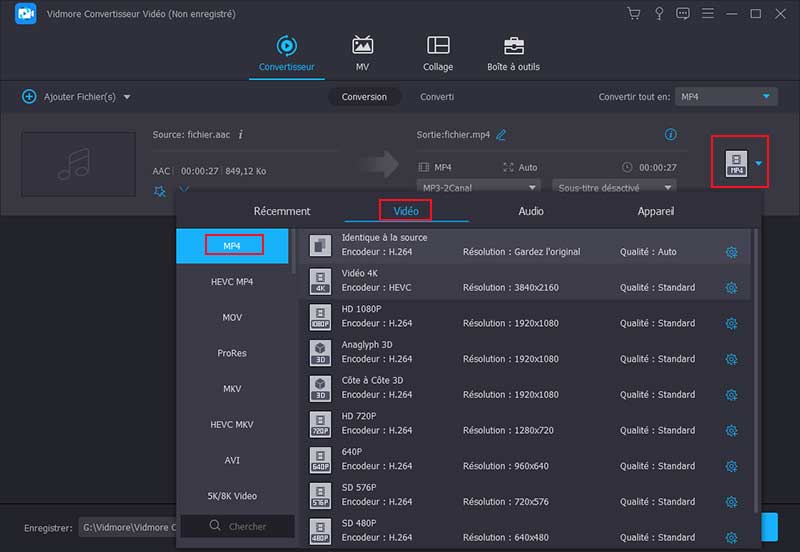800x552 pixels.
Task: Choose Anaglyph 3D preset
Action: pyautogui.click(x=524, y=353)
